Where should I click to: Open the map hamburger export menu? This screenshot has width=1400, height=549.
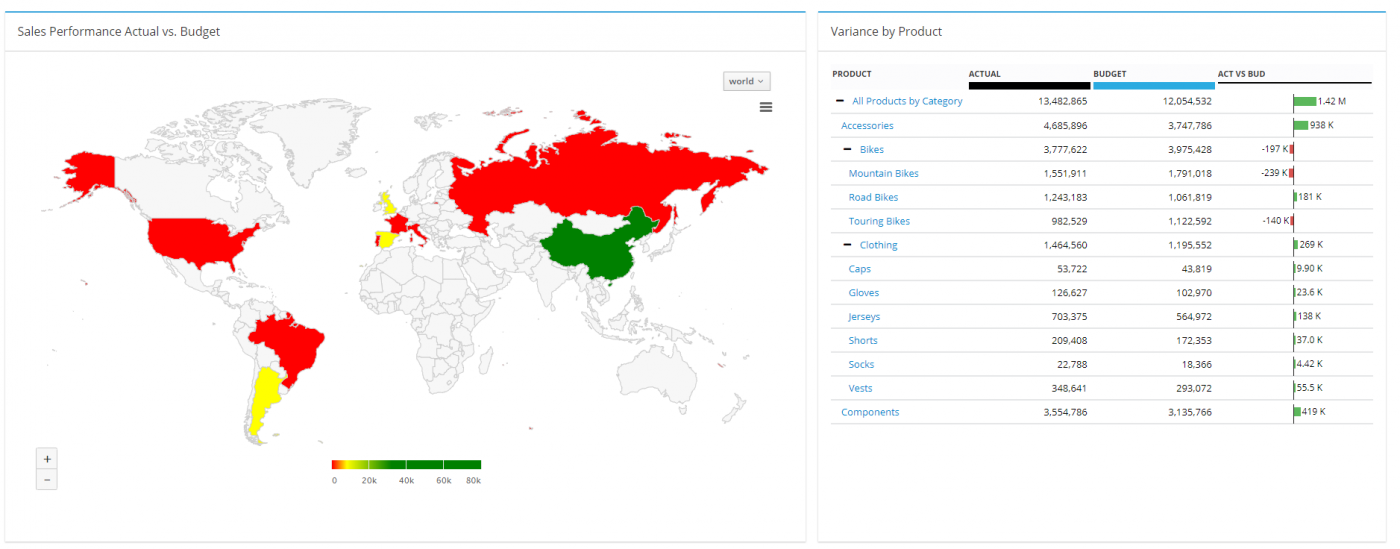tap(766, 107)
